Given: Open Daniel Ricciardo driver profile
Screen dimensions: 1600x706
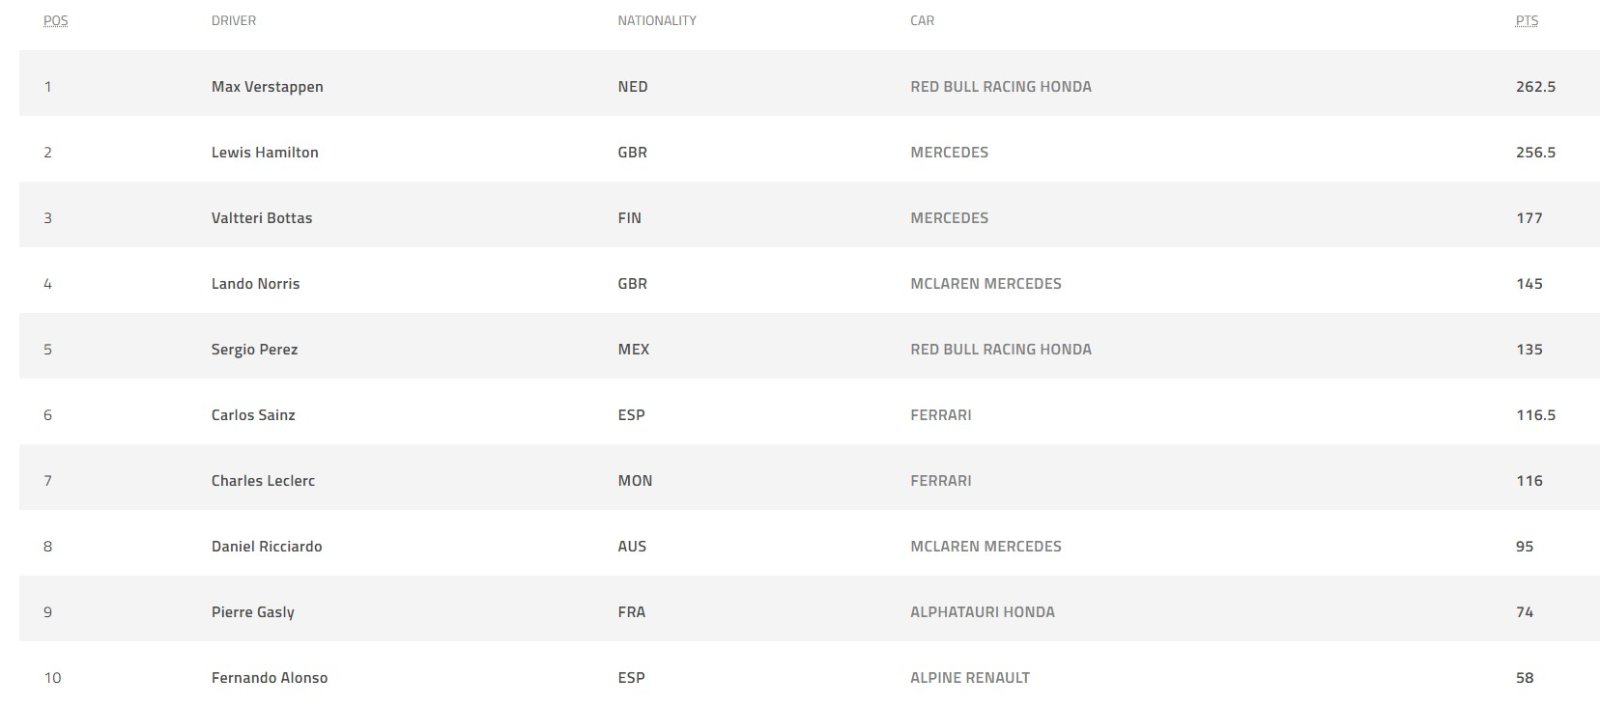Looking at the screenshot, I should pyautogui.click(x=266, y=547).
